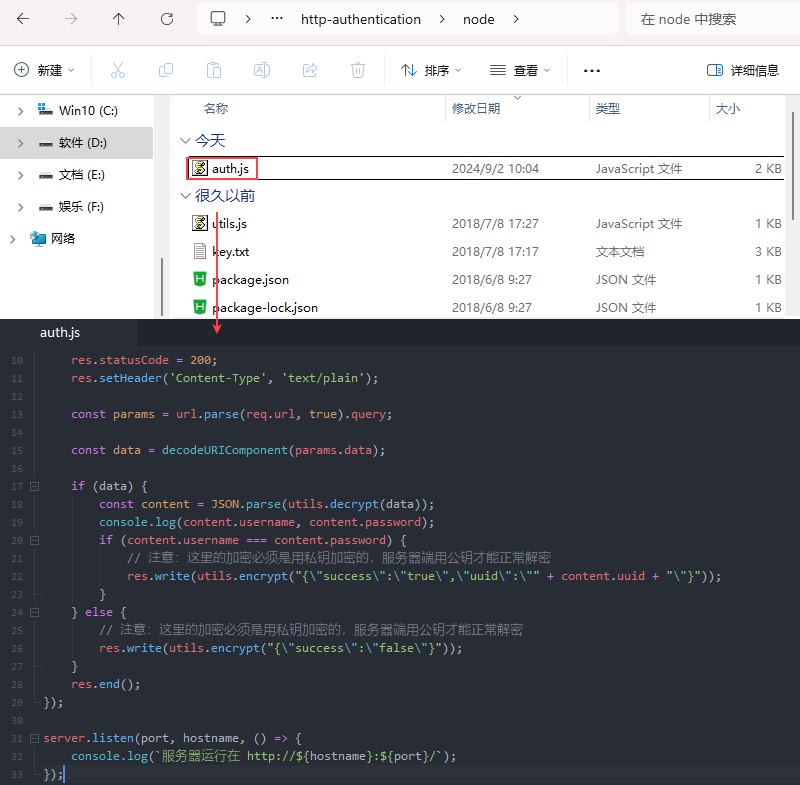Sort by the 类型 column header

[x=608, y=109]
